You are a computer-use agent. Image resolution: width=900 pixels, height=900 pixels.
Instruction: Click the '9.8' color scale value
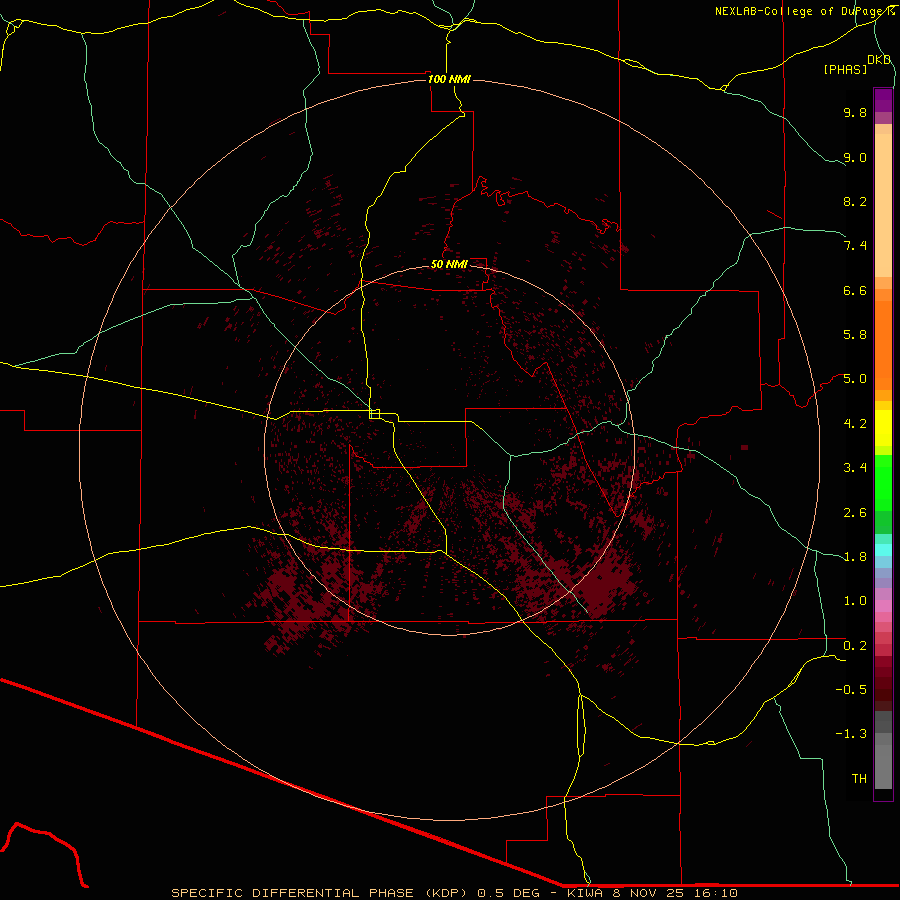click(x=855, y=112)
